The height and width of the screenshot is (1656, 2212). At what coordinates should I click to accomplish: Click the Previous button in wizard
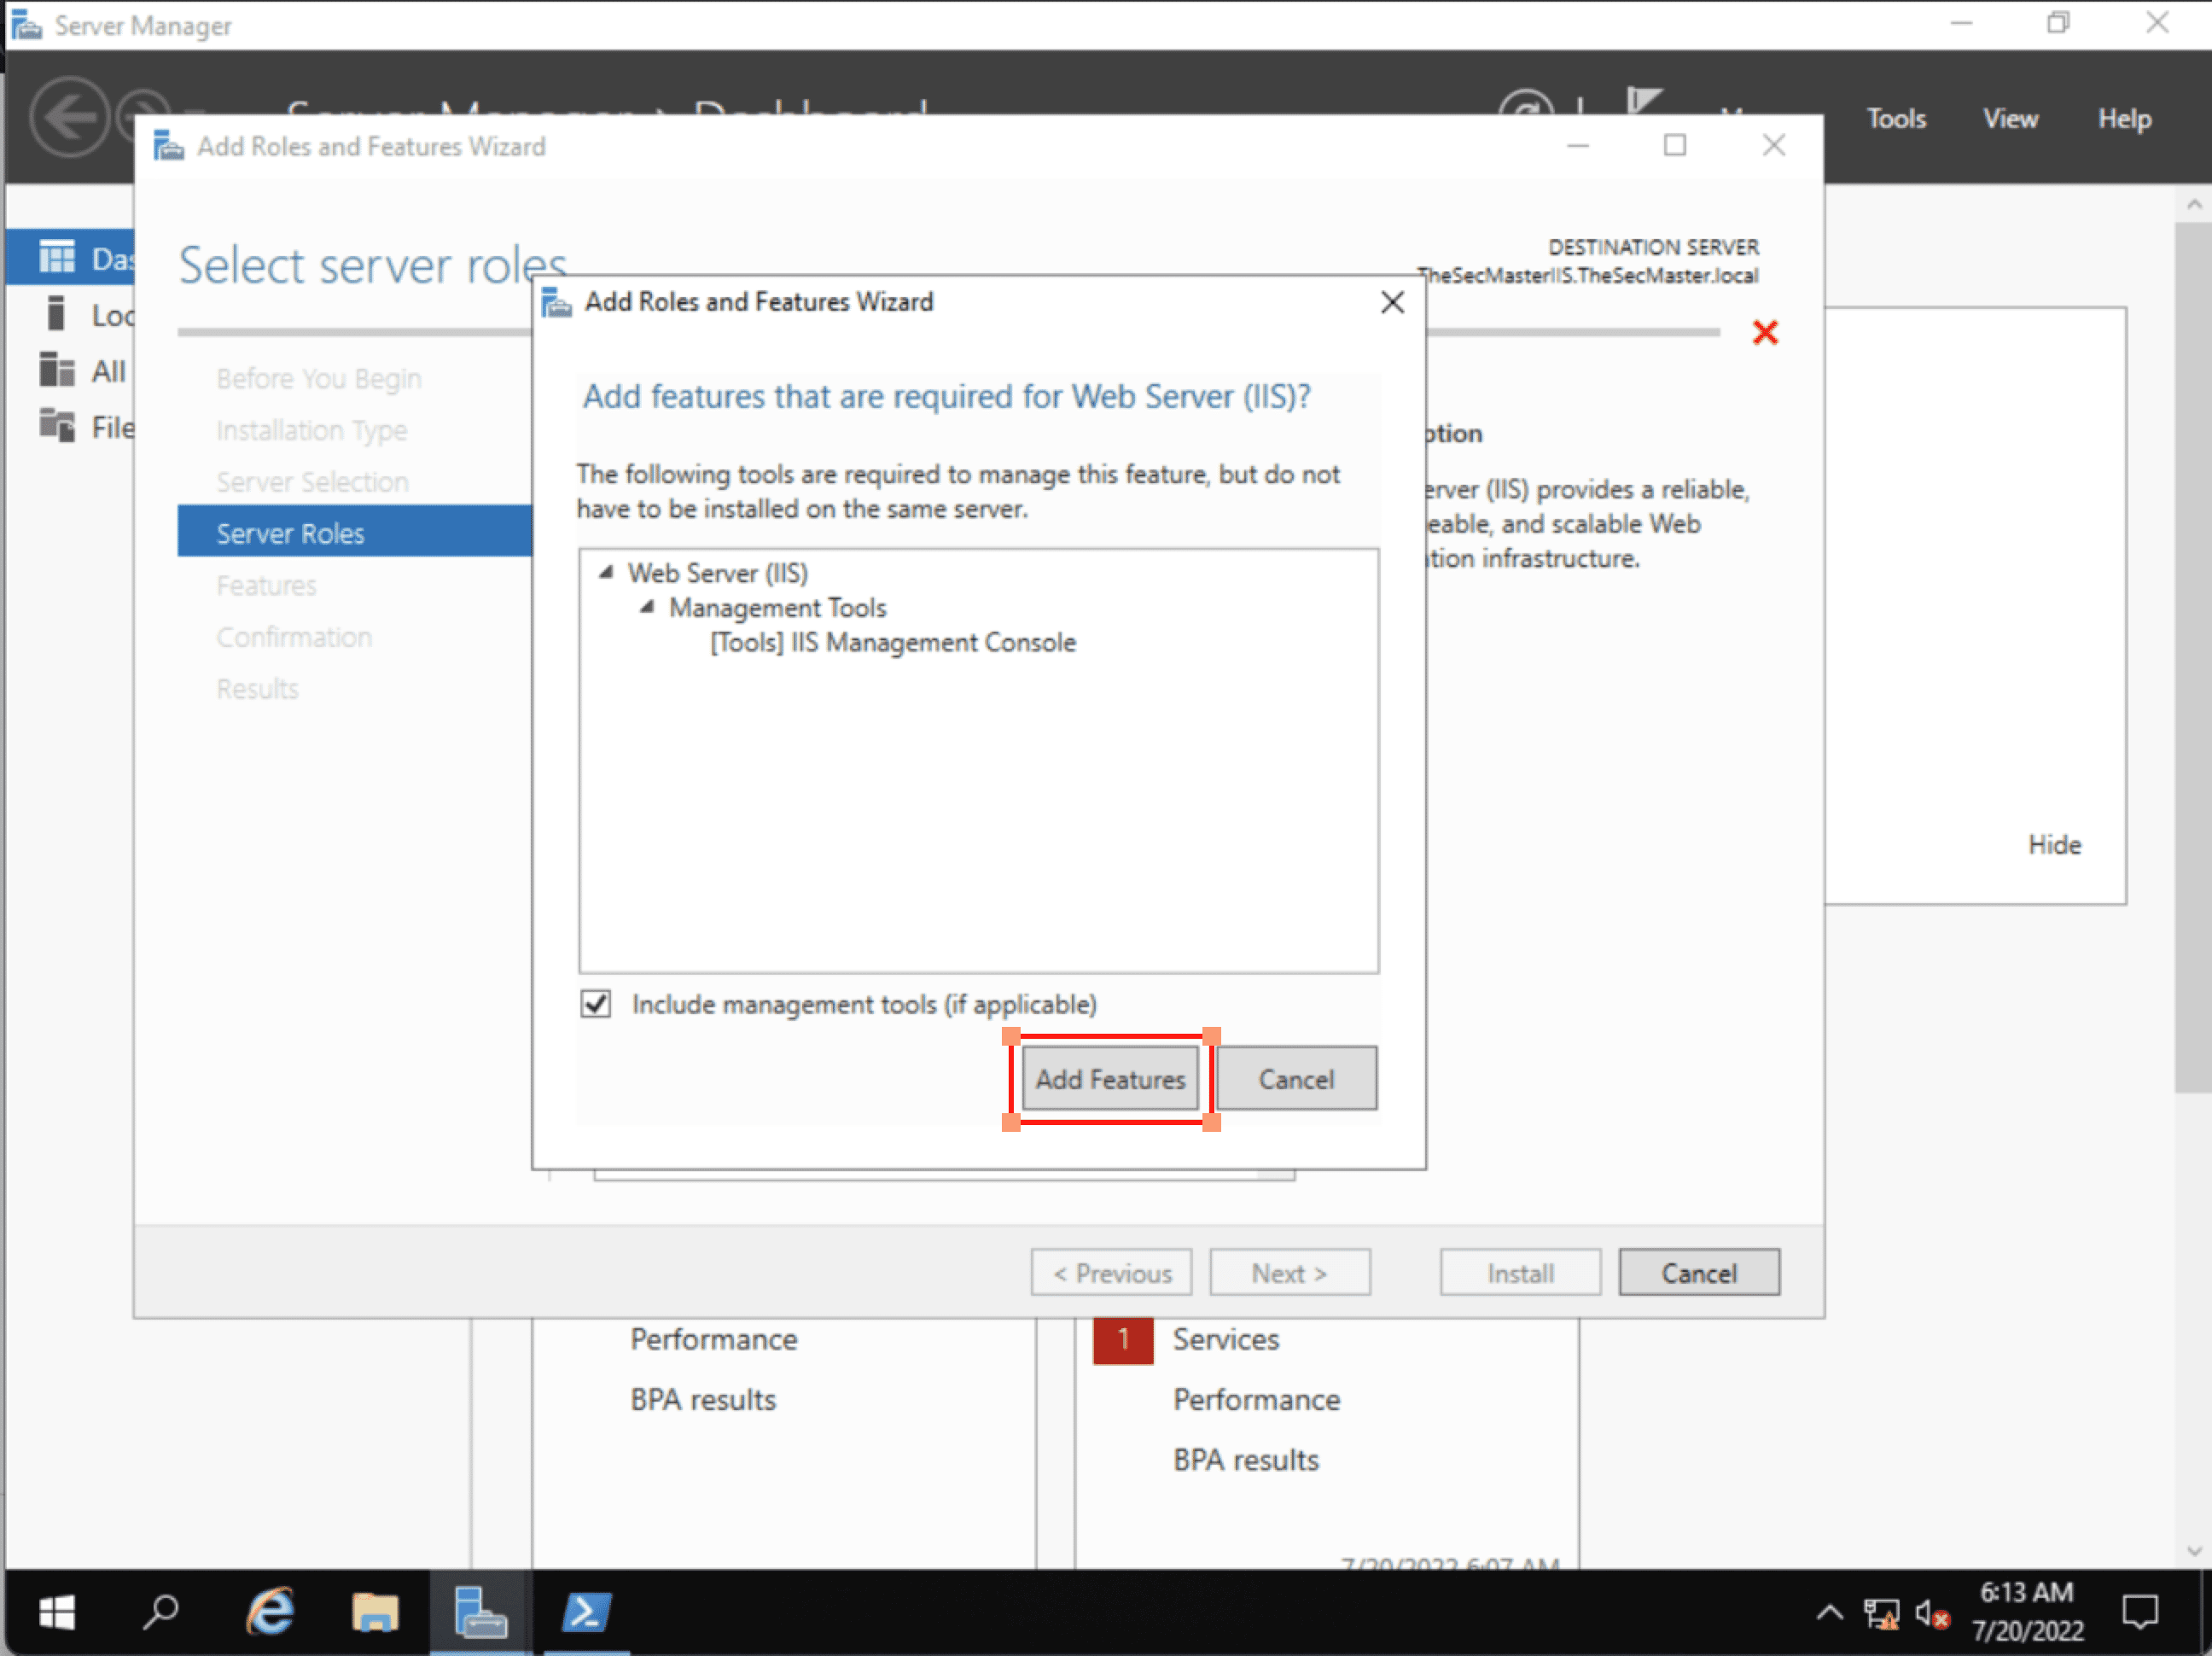(x=1111, y=1273)
